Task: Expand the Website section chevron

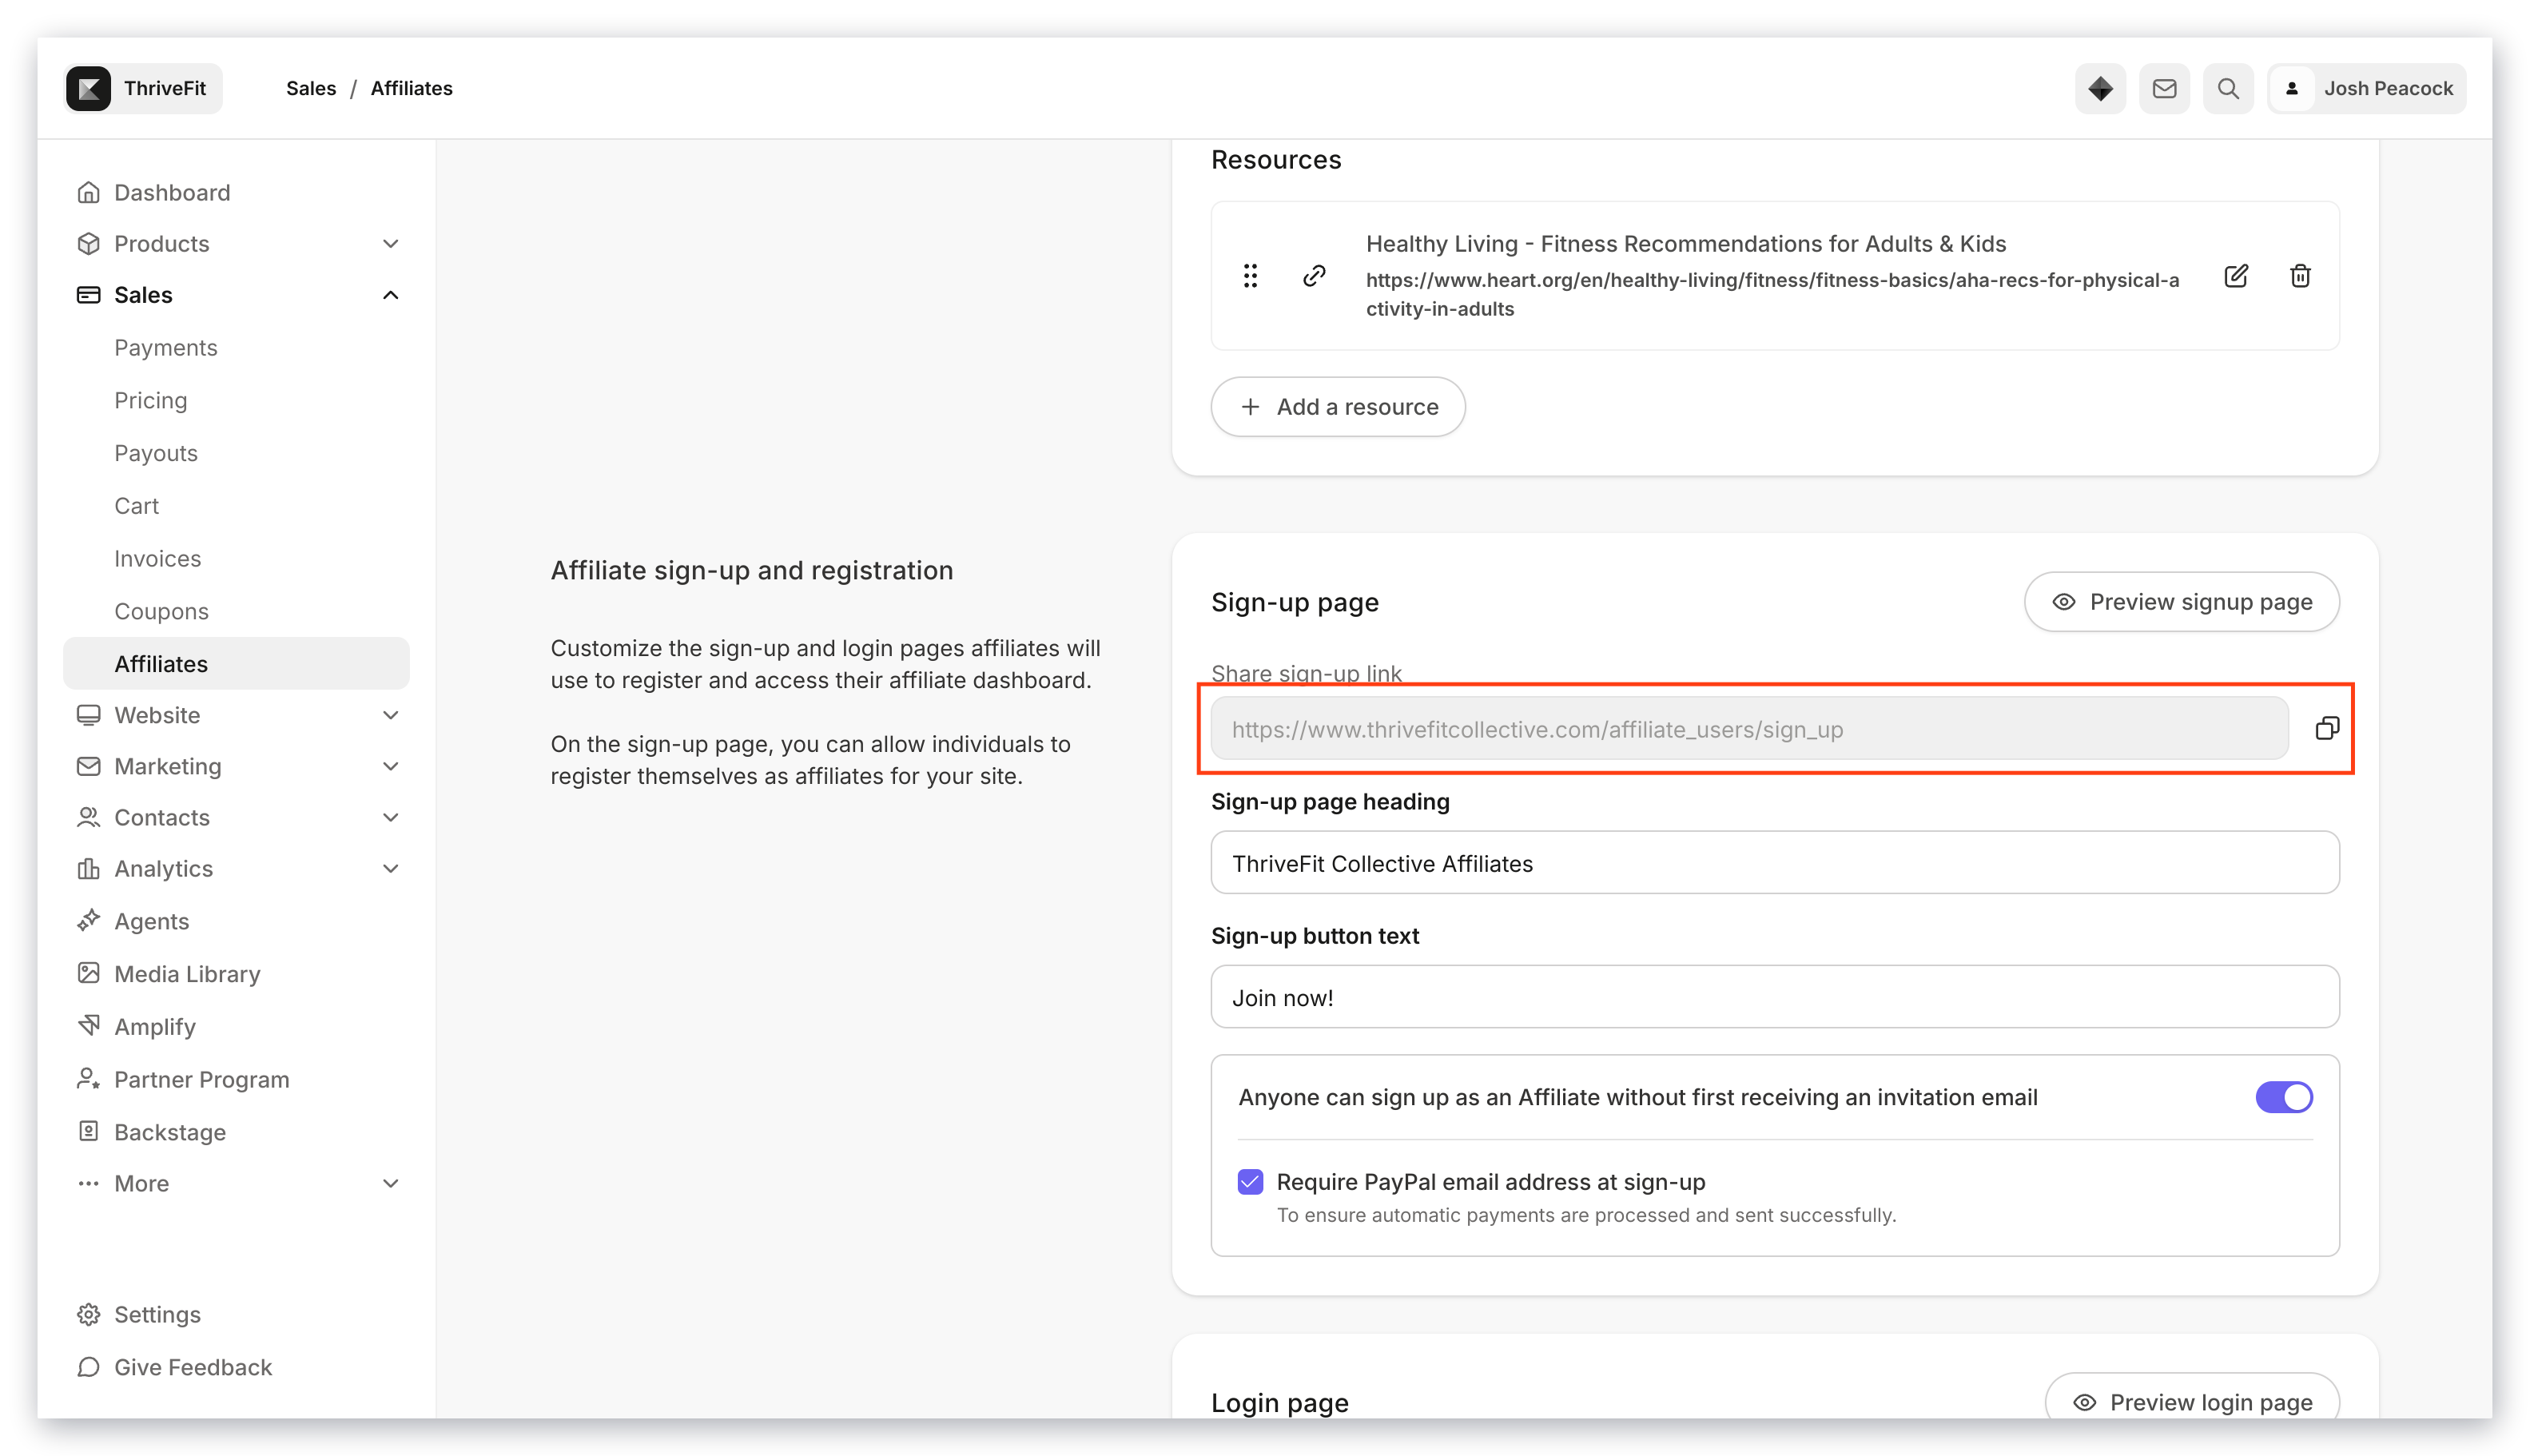Action: coord(391,715)
